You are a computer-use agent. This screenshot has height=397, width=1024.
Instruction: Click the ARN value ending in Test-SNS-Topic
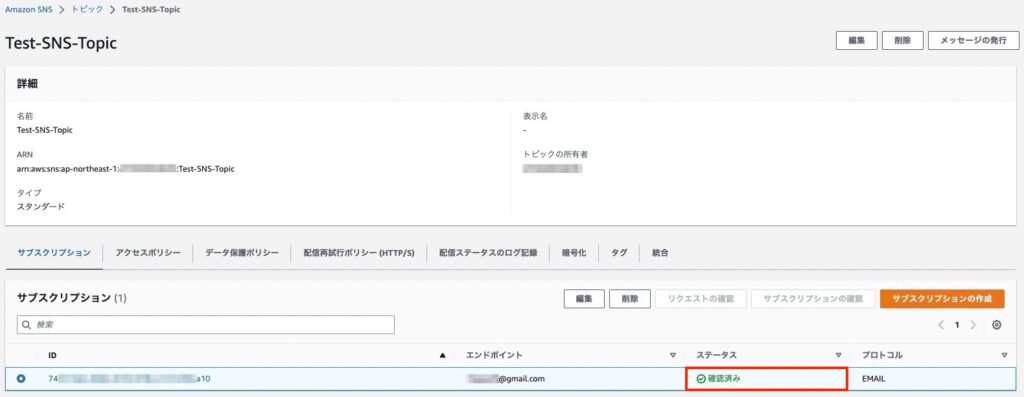click(125, 169)
